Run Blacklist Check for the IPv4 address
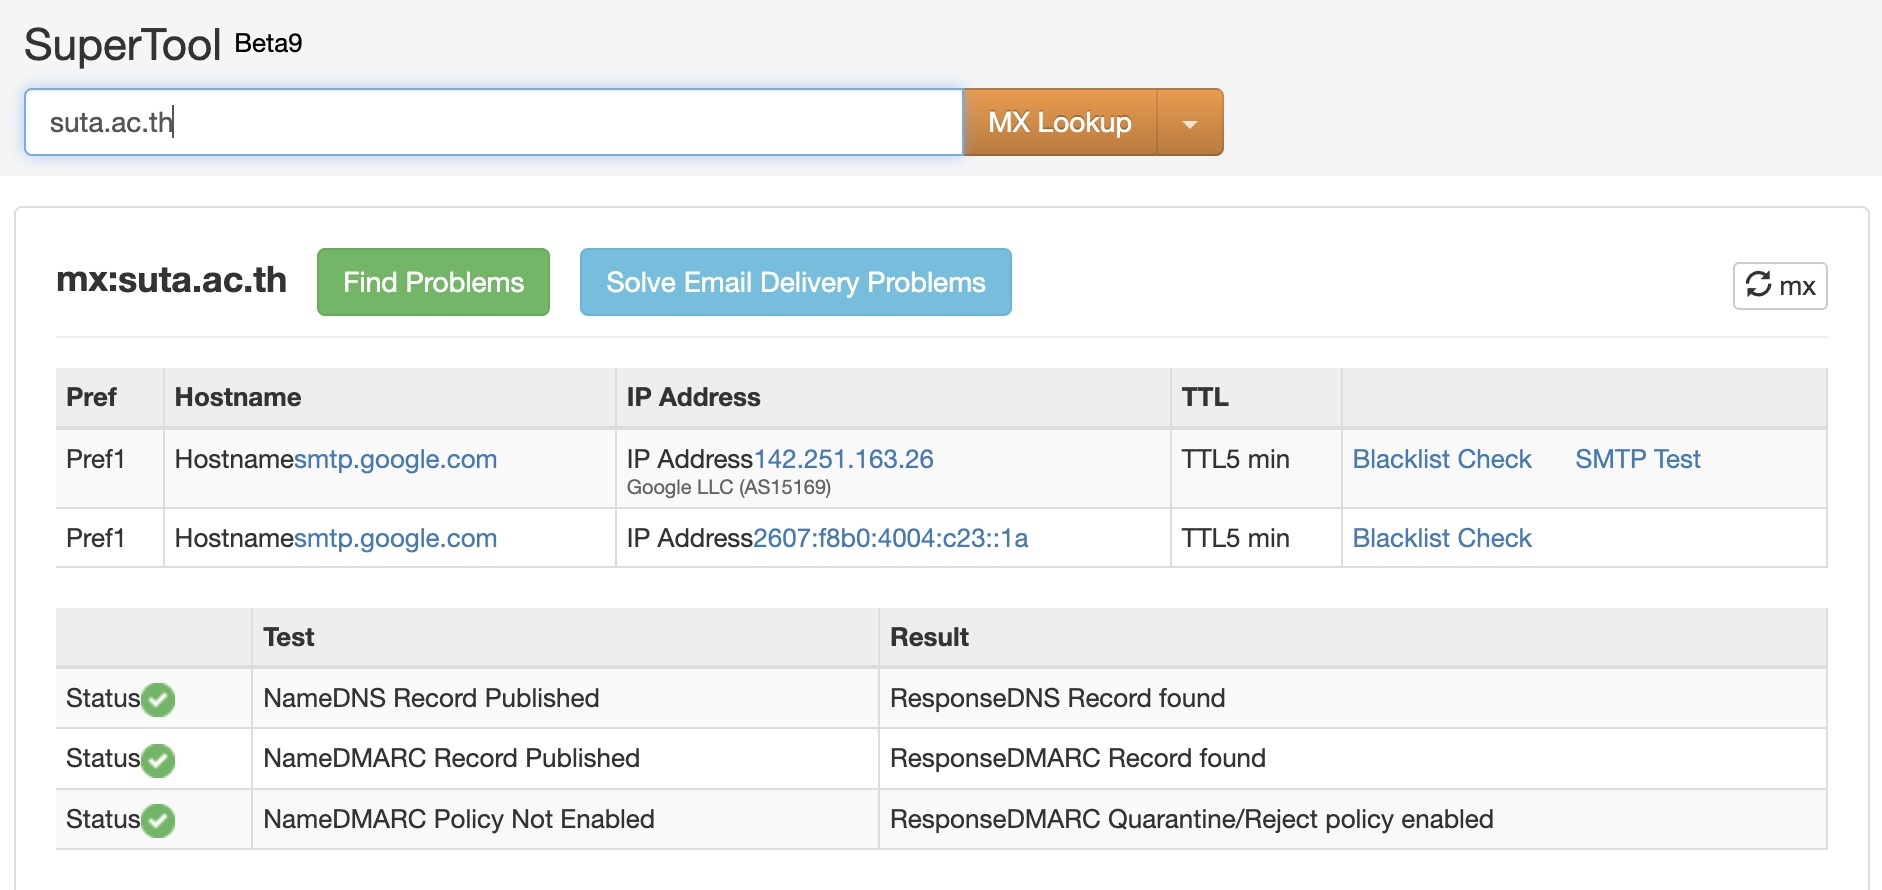This screenshot has width=1882, height=890. pyautogui.click(x=1441, y=459)
